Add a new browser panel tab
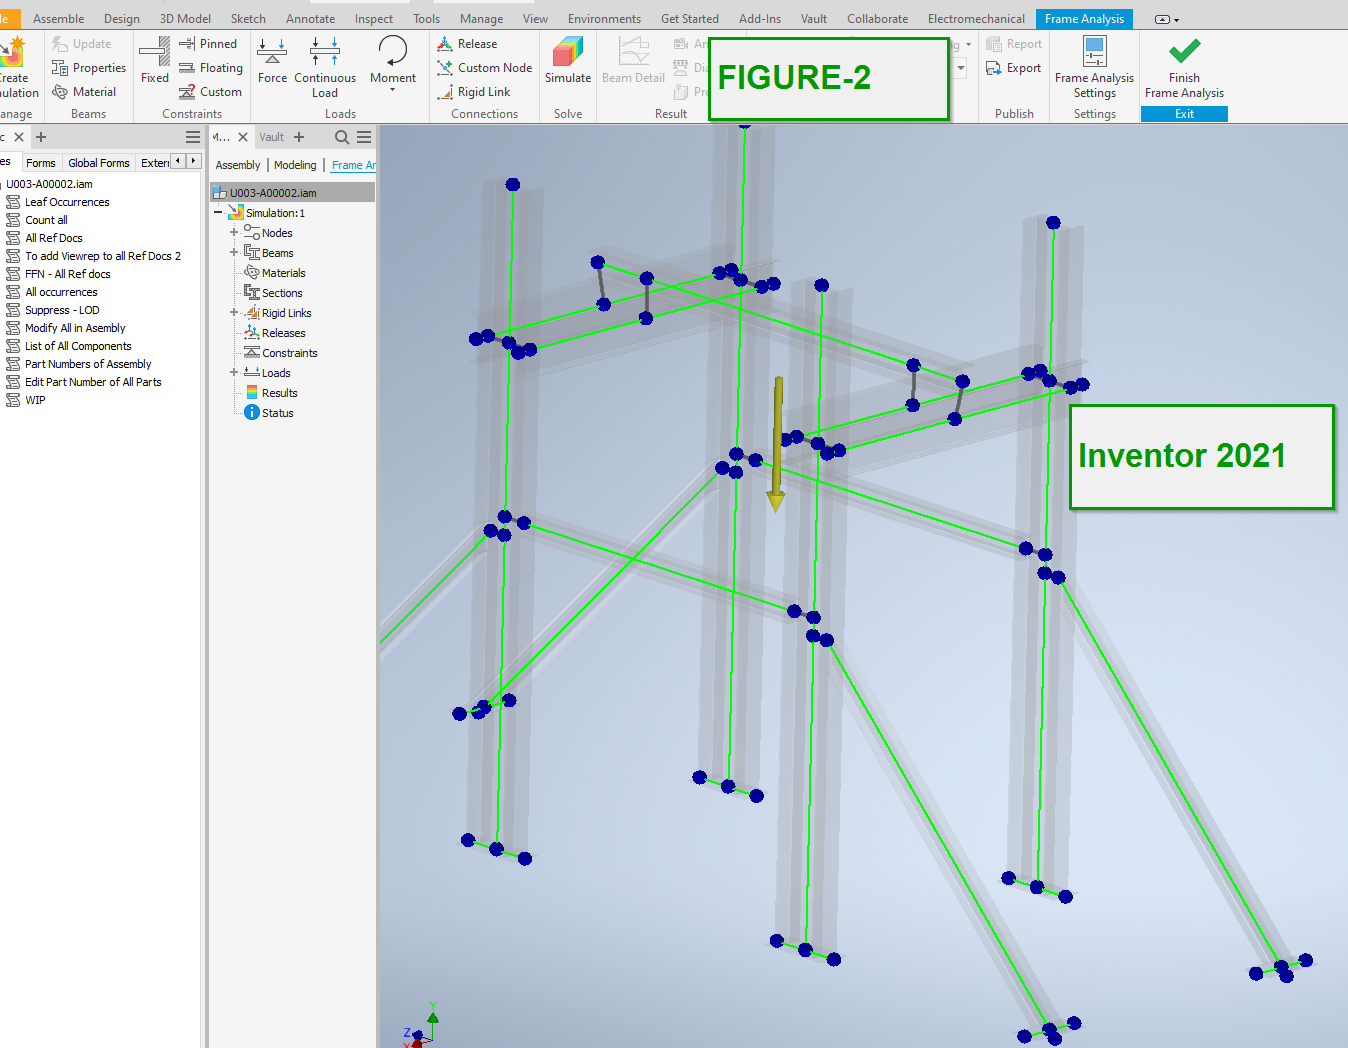 point(299,137)
